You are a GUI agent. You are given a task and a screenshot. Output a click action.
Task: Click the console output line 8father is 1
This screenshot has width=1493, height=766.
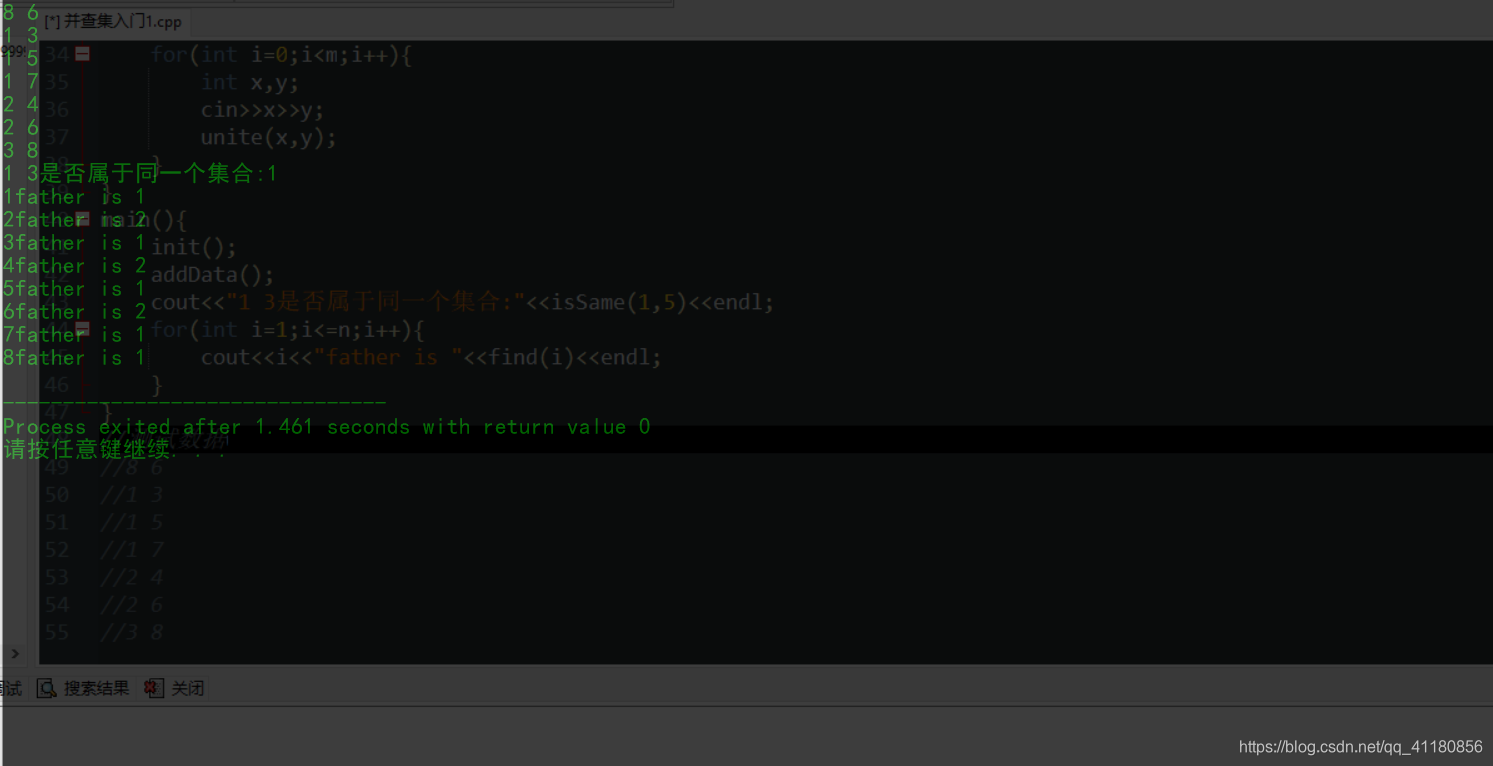74,358
